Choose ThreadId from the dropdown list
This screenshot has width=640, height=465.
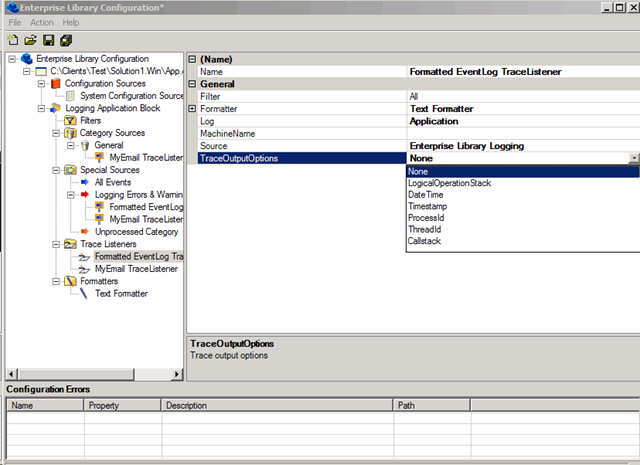pyautogui.click(x=523, y=229)
